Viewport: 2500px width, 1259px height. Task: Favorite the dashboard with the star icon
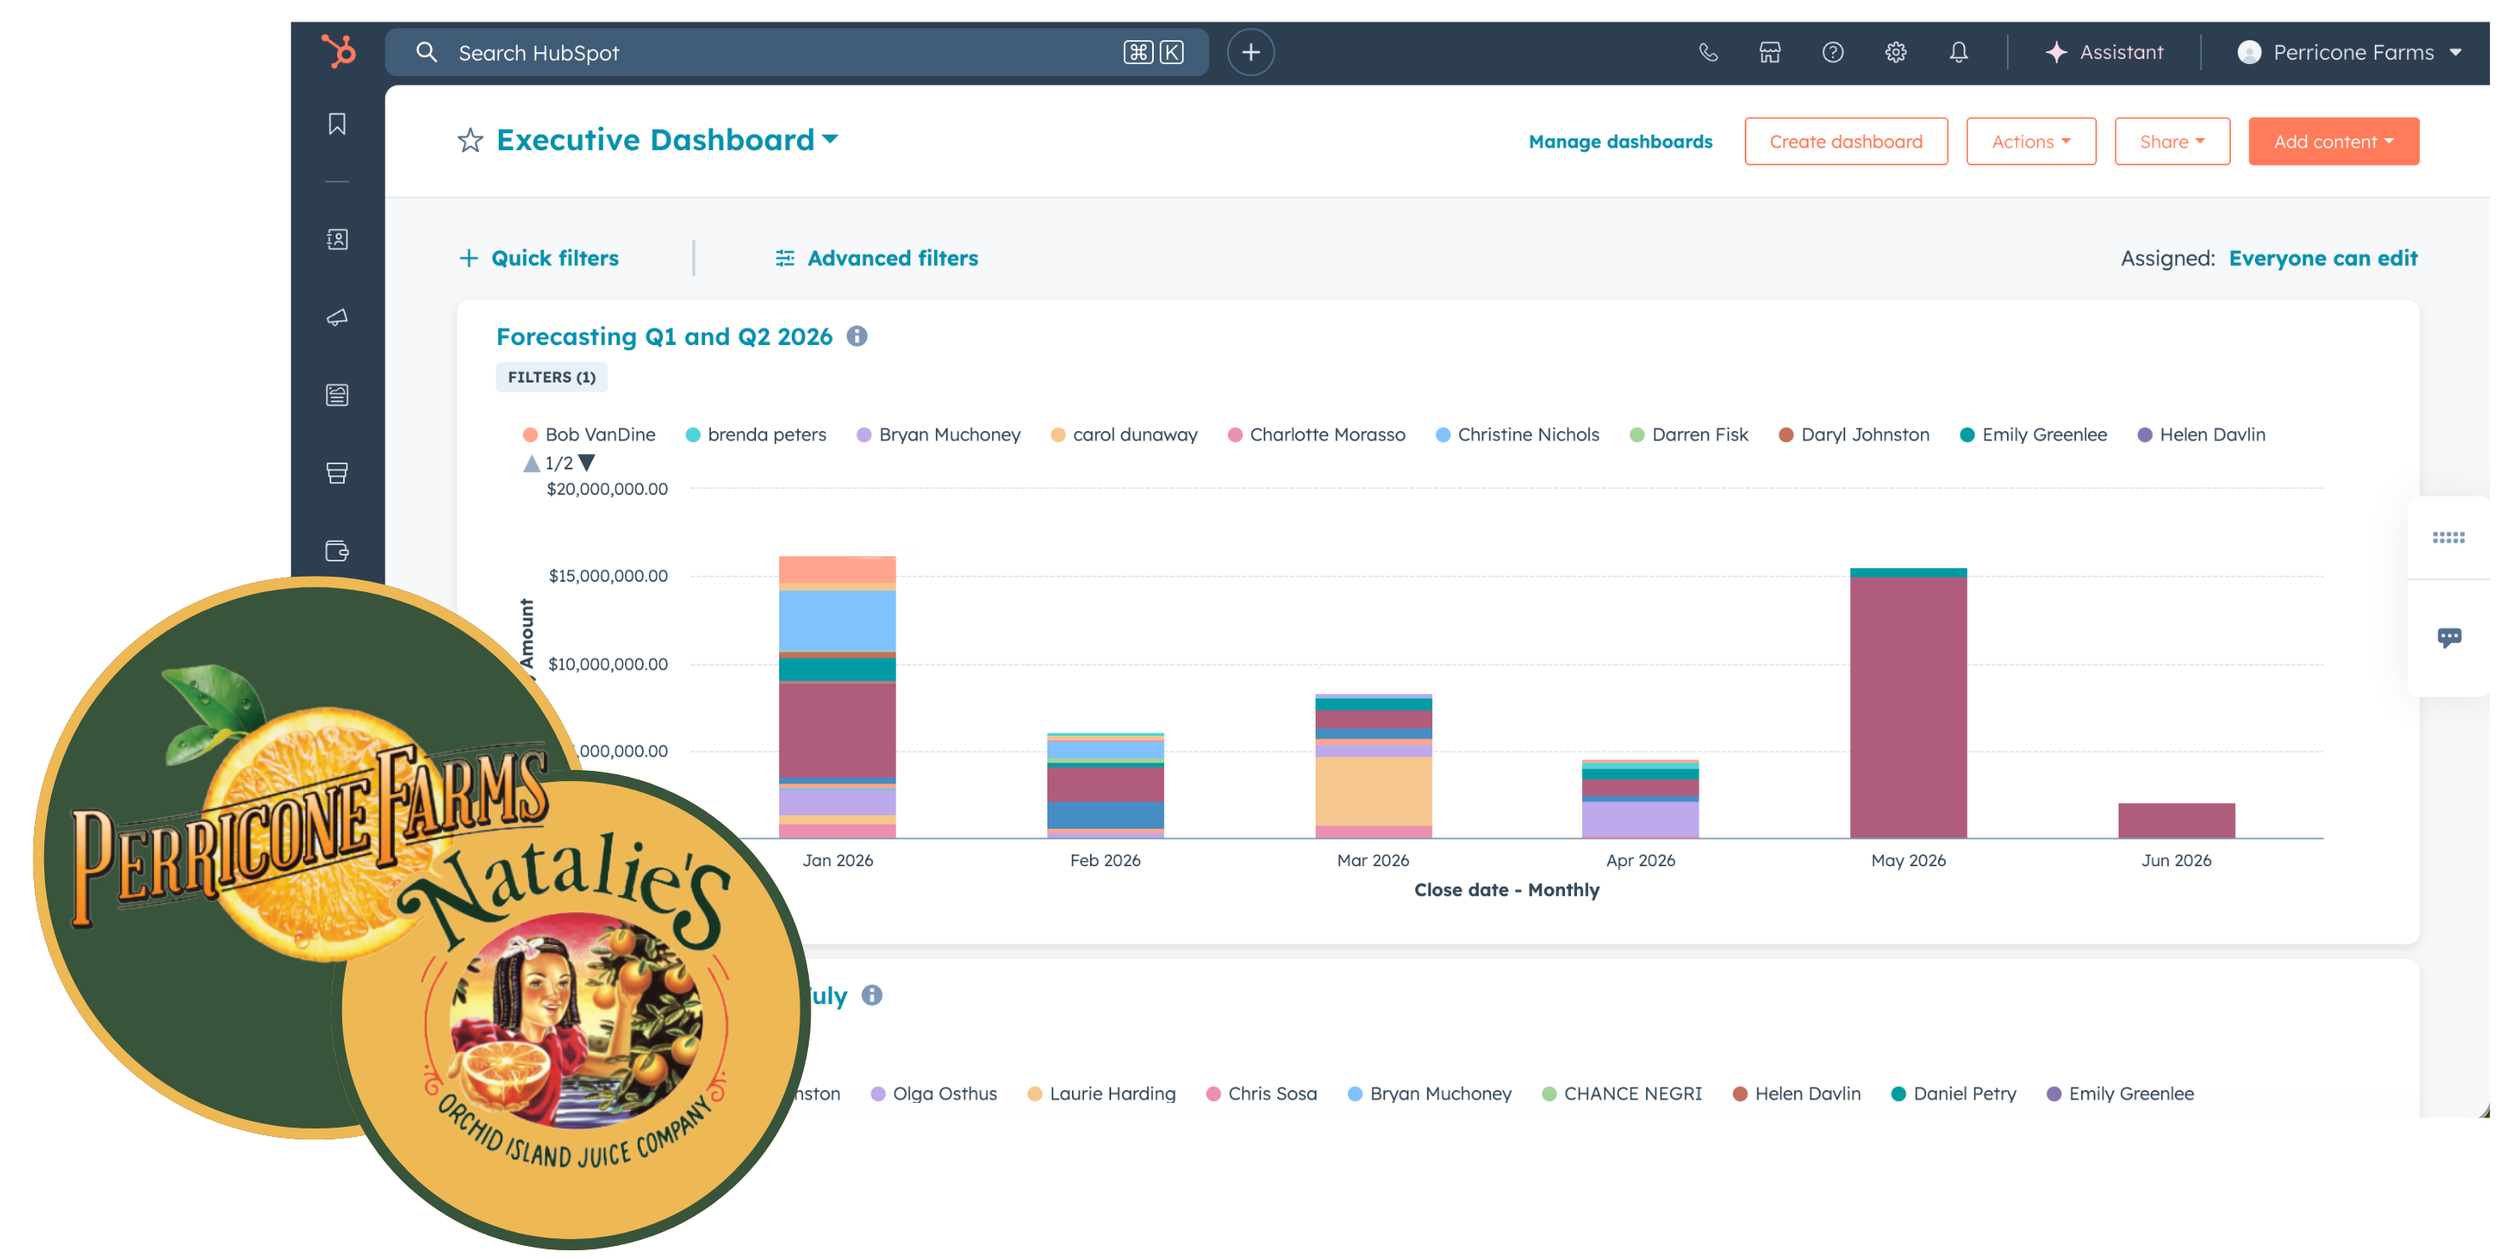470,140
